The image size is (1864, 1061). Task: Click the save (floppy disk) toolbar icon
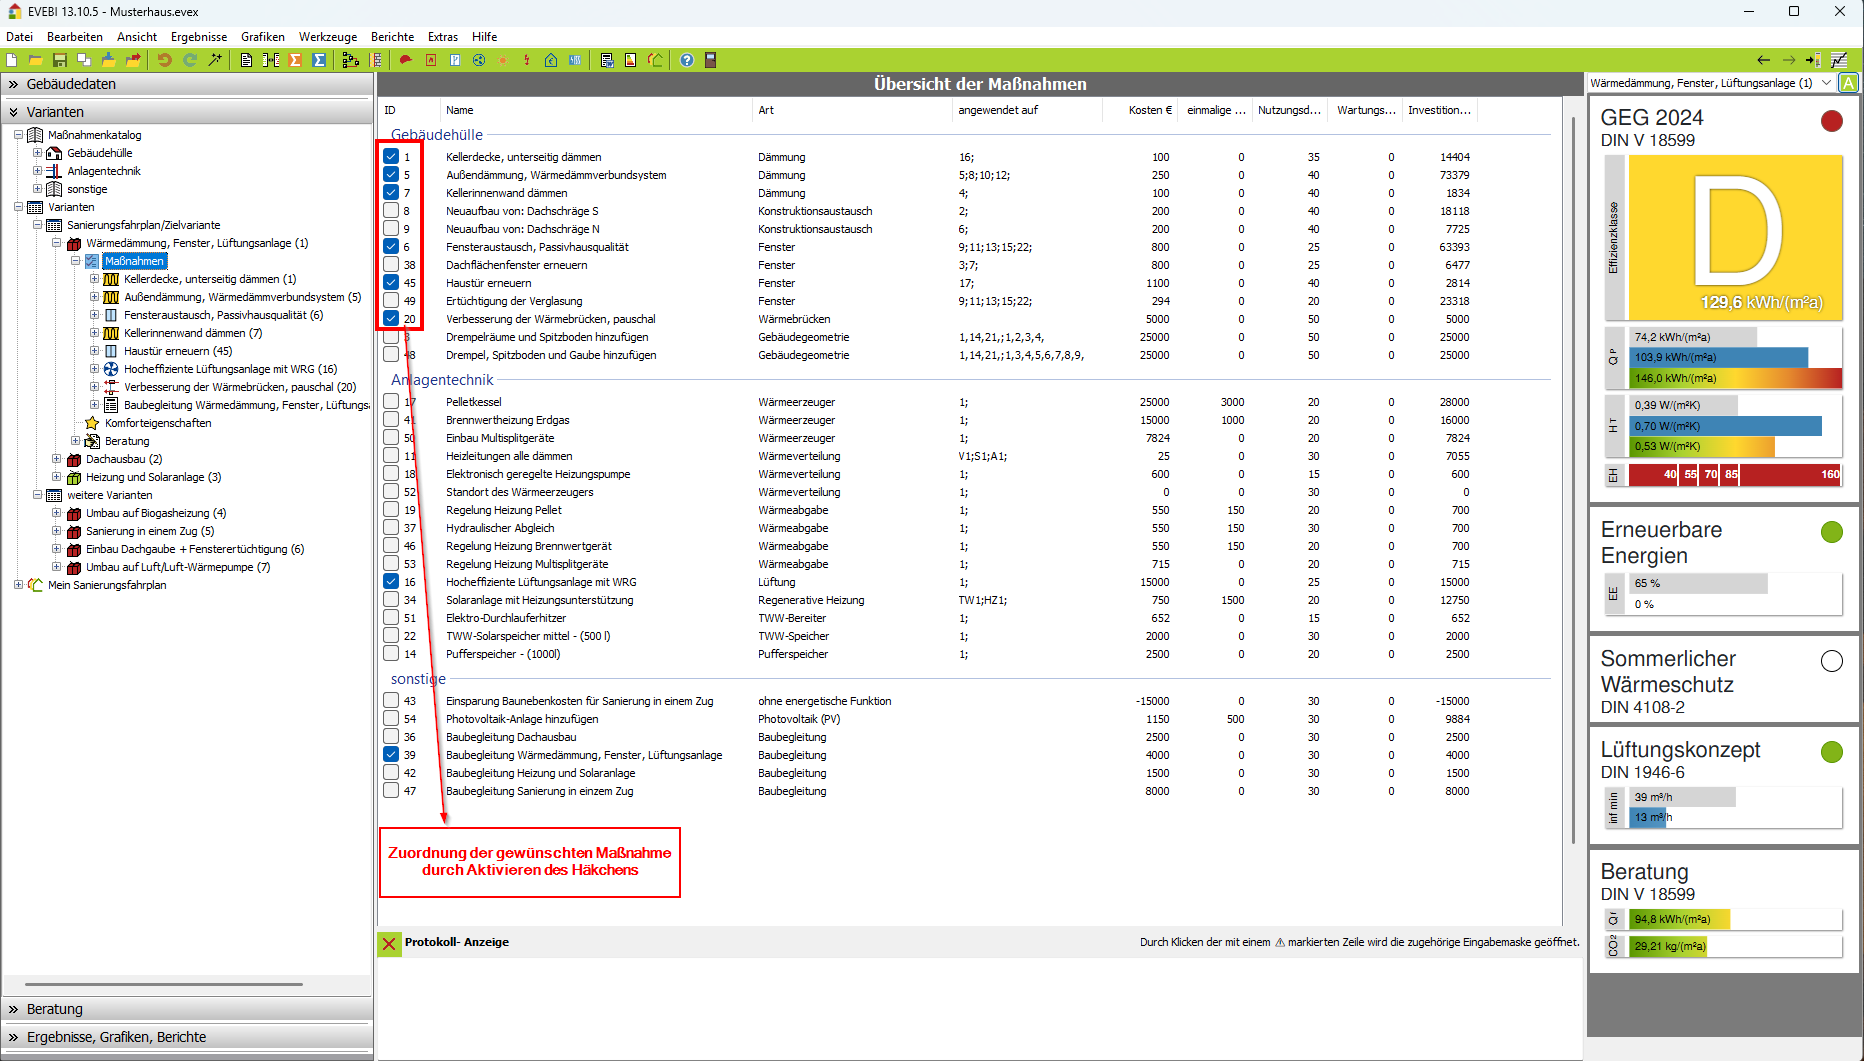60,60
